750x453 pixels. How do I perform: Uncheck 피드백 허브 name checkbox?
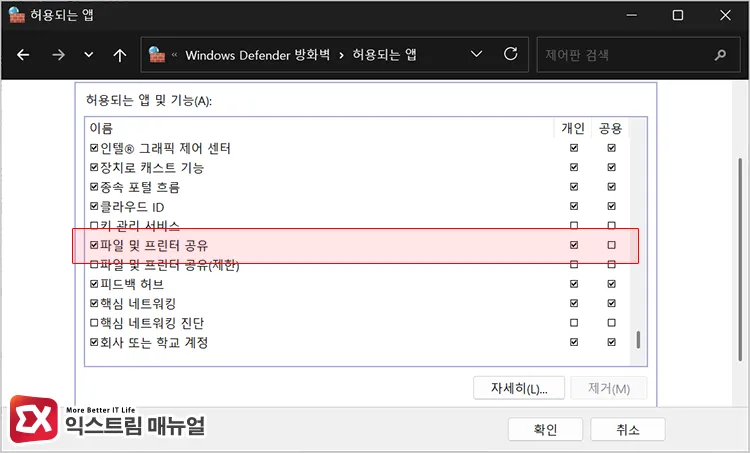pos(94,284)
